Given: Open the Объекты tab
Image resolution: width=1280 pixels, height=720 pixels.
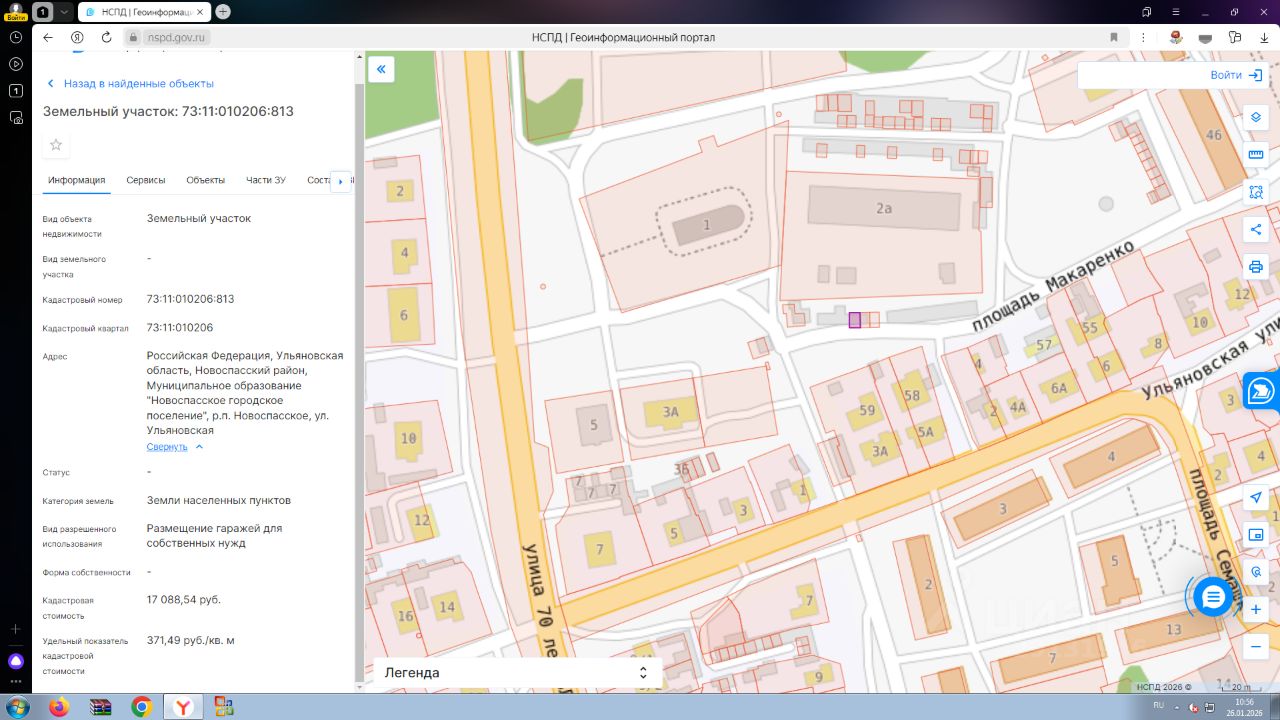Looking at the screenshot, I should (x=205, y=180).
